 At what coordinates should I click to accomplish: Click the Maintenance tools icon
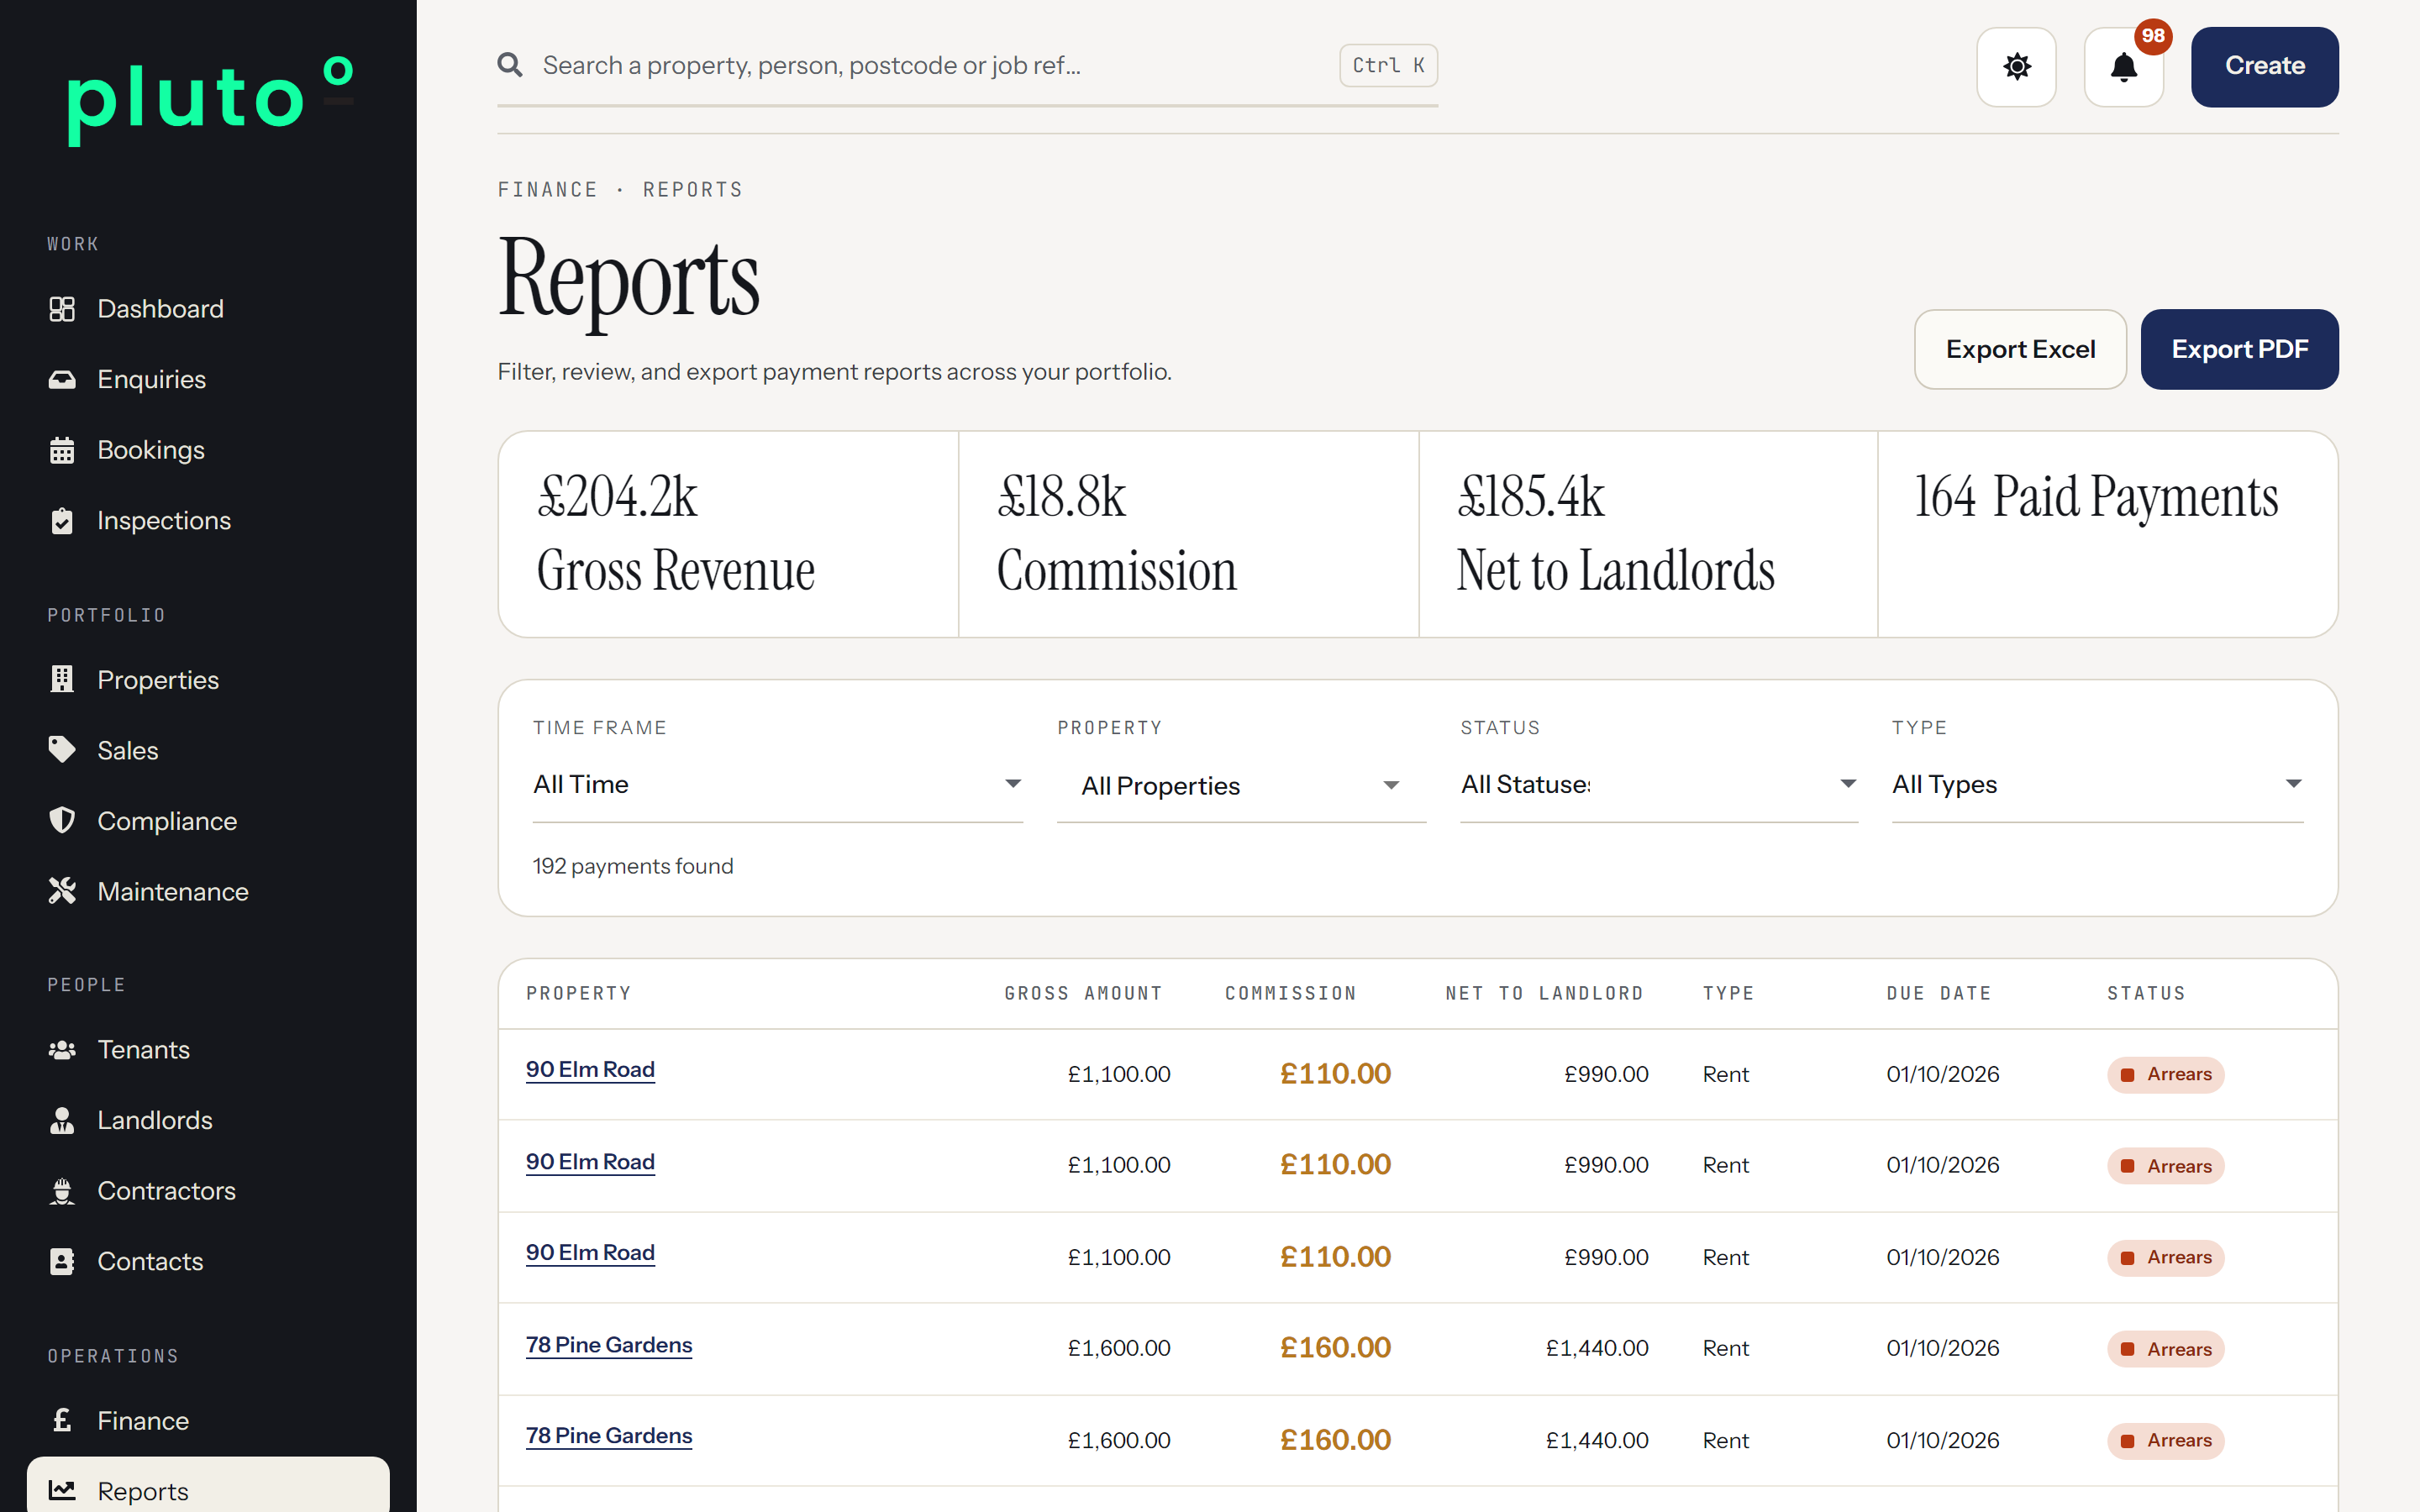[62, 891]
